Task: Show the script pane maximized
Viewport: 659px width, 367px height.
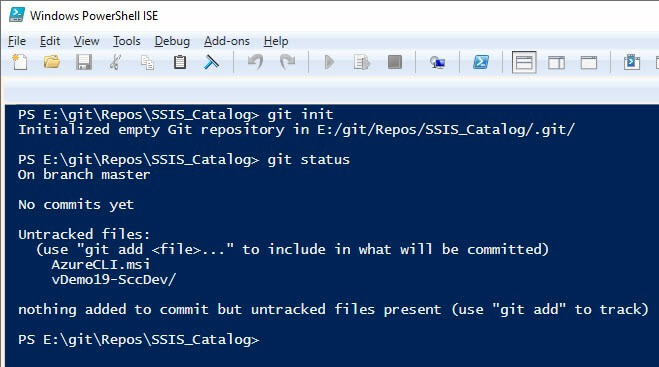Action: (589, 63)
